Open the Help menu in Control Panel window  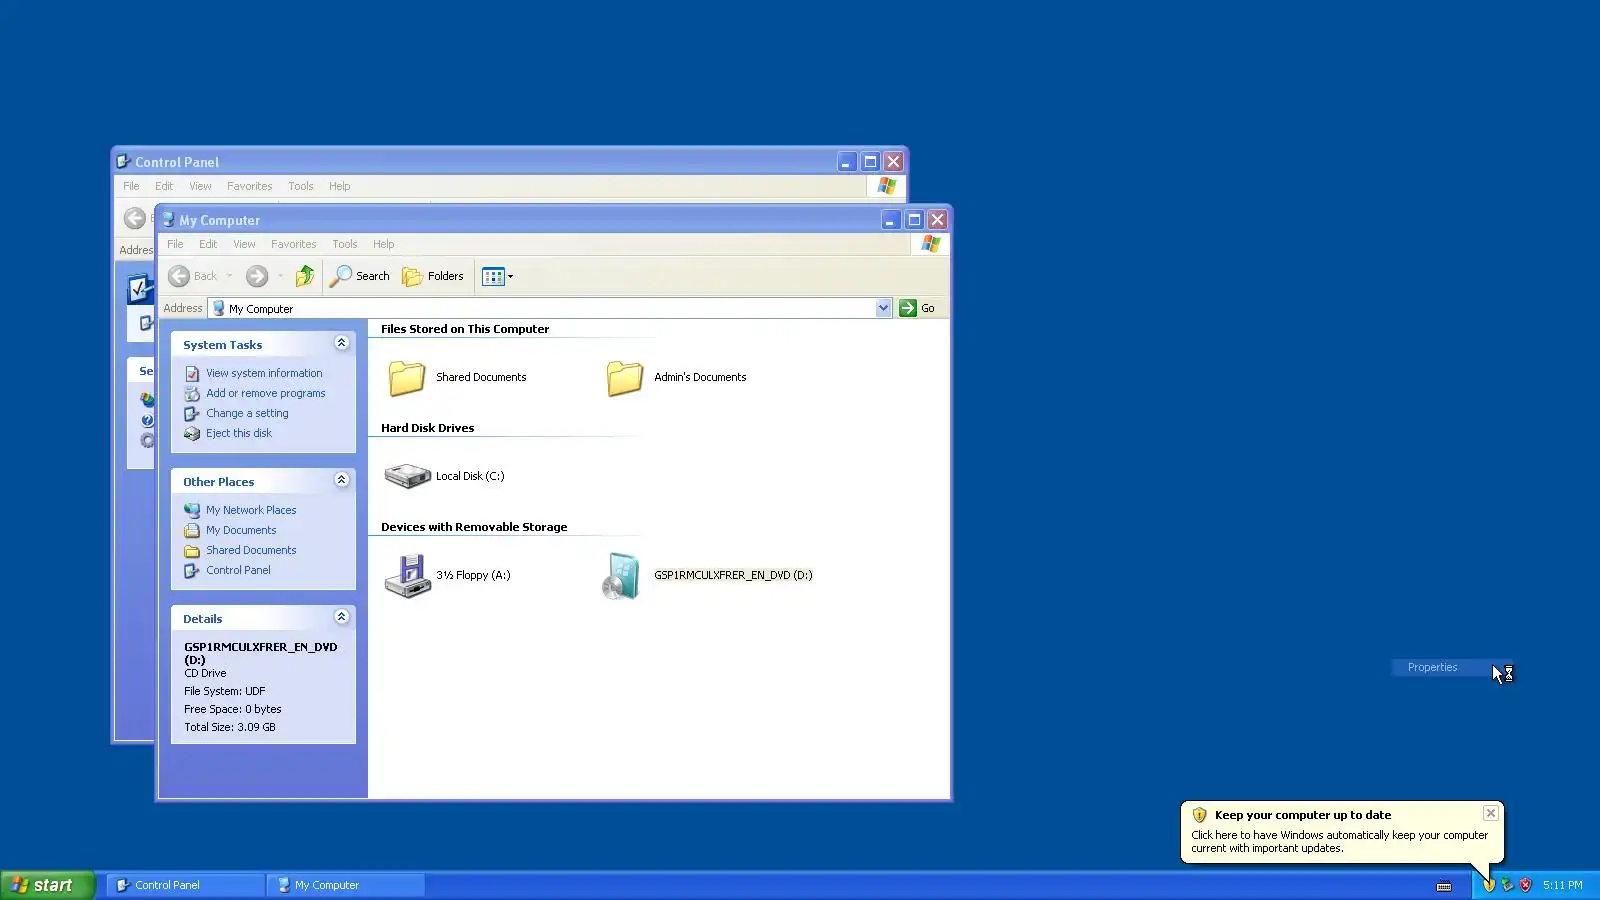340,186
